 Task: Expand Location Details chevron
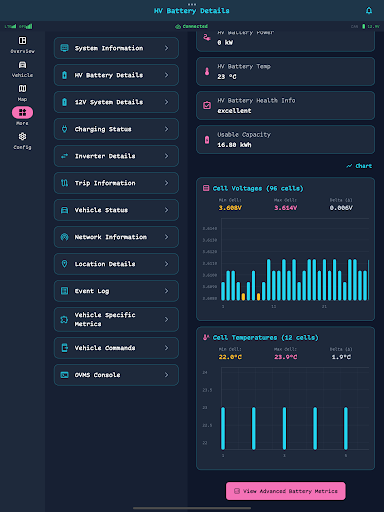pyautogui.click(x=167, y=264)
